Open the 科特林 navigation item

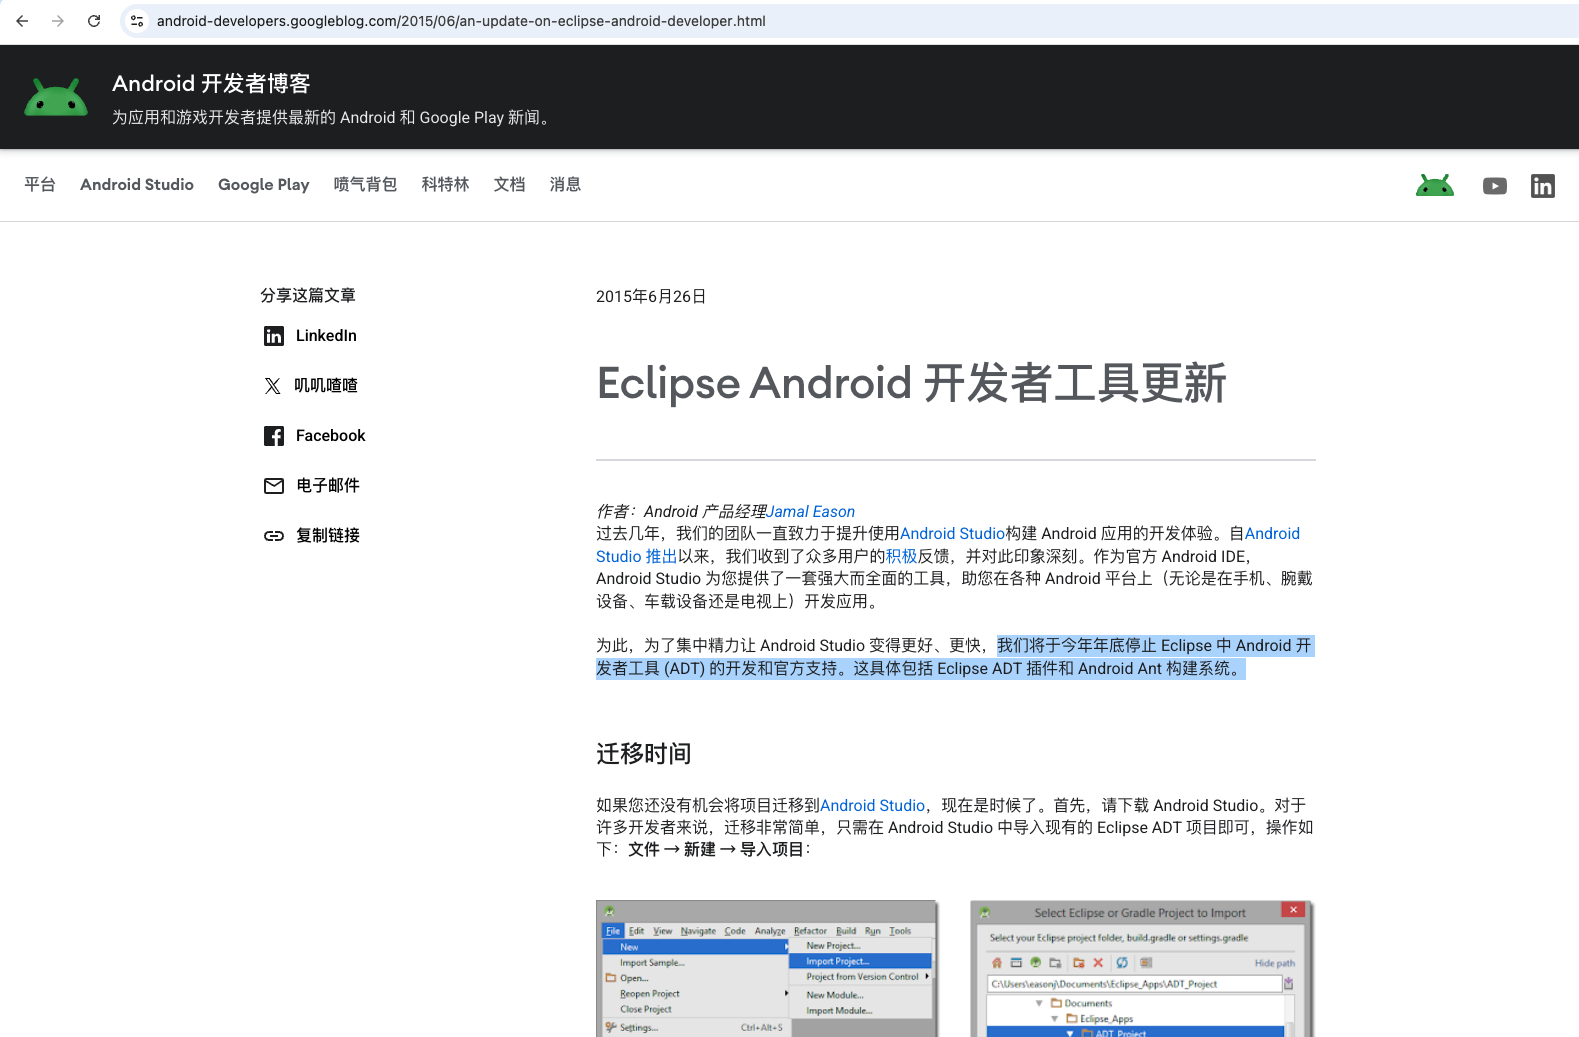(446, 185)
